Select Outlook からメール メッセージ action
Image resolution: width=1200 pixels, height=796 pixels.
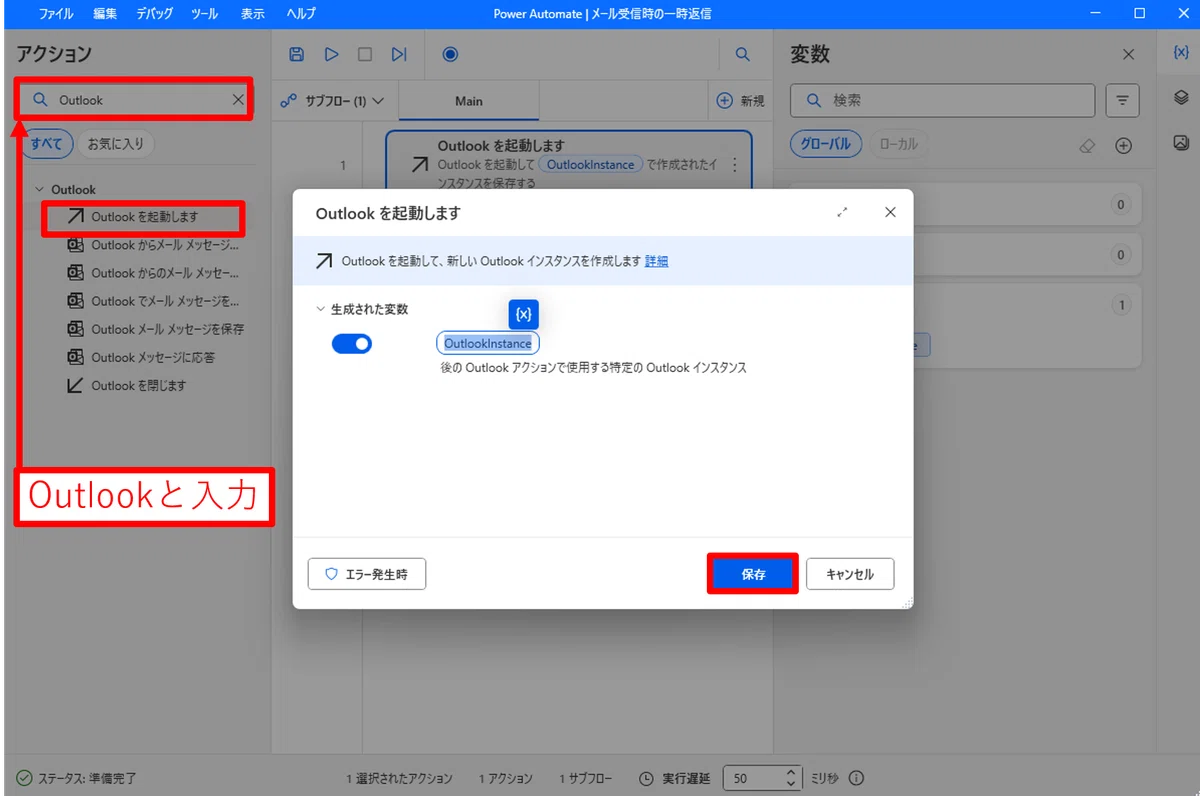153,245
